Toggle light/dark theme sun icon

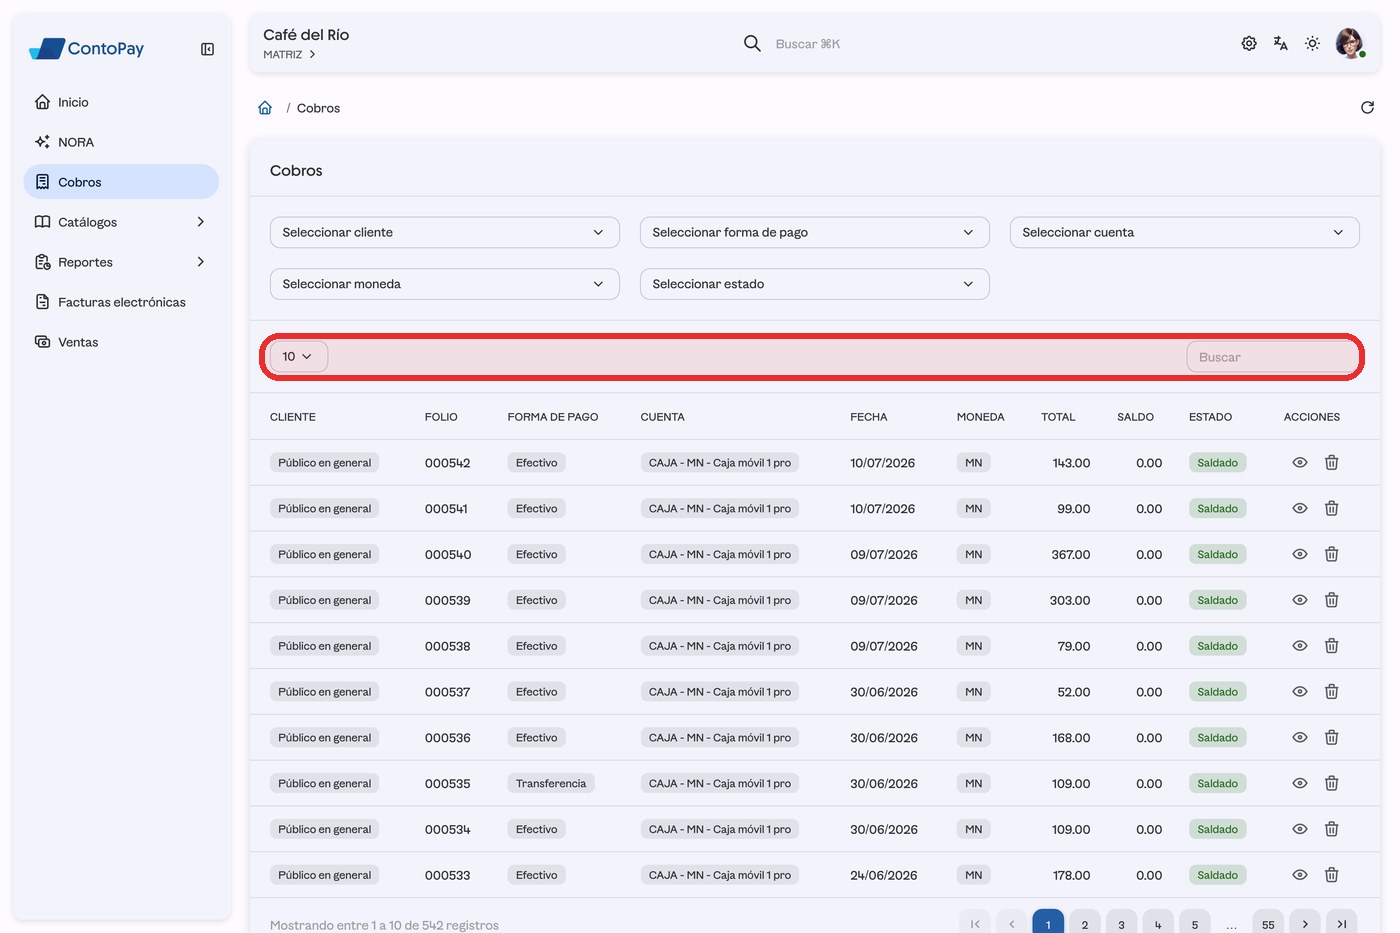point(1313,44)
